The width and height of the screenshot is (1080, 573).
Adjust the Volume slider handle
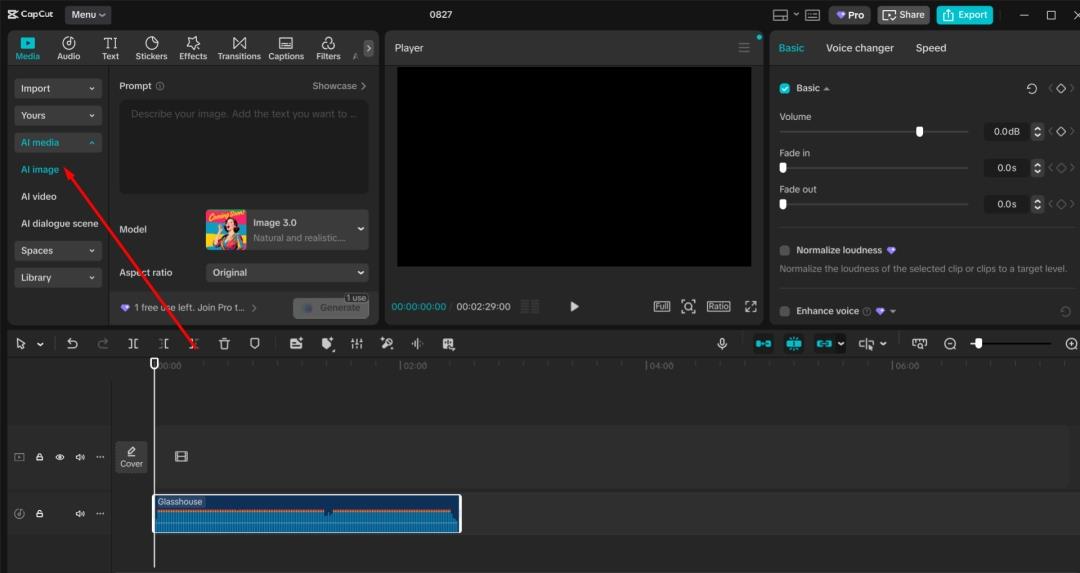click(x=919, y=131)
